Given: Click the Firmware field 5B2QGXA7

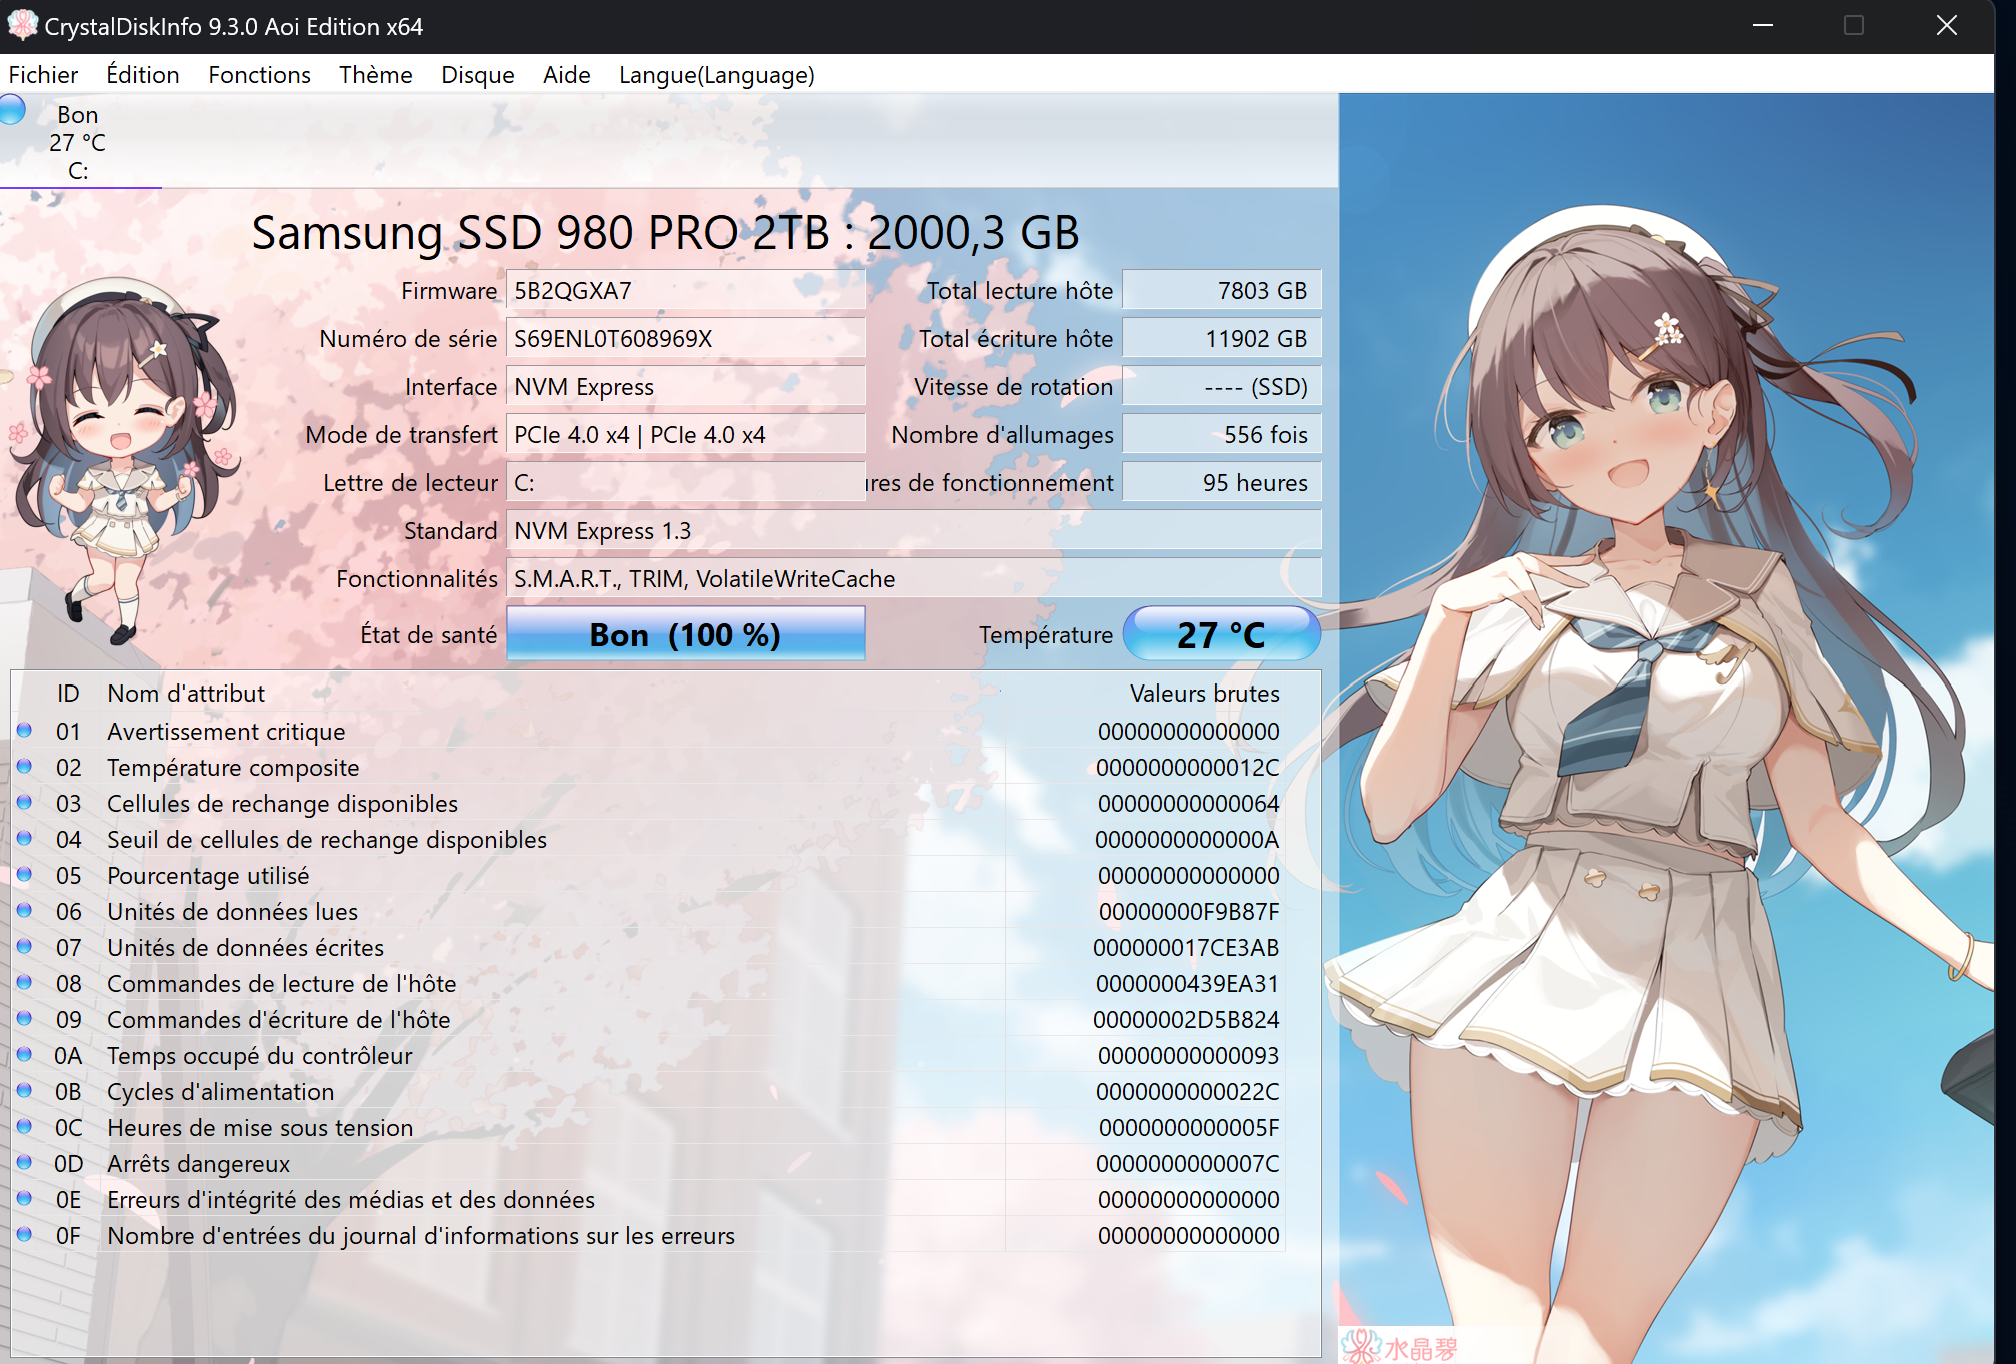Looking at the screenshot, I should (685, 291).
